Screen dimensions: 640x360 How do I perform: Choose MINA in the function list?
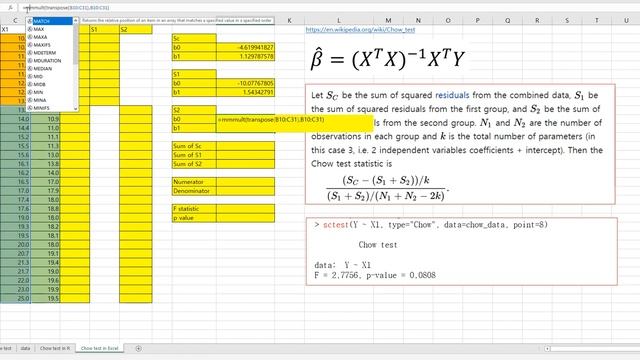pos(40,100)
